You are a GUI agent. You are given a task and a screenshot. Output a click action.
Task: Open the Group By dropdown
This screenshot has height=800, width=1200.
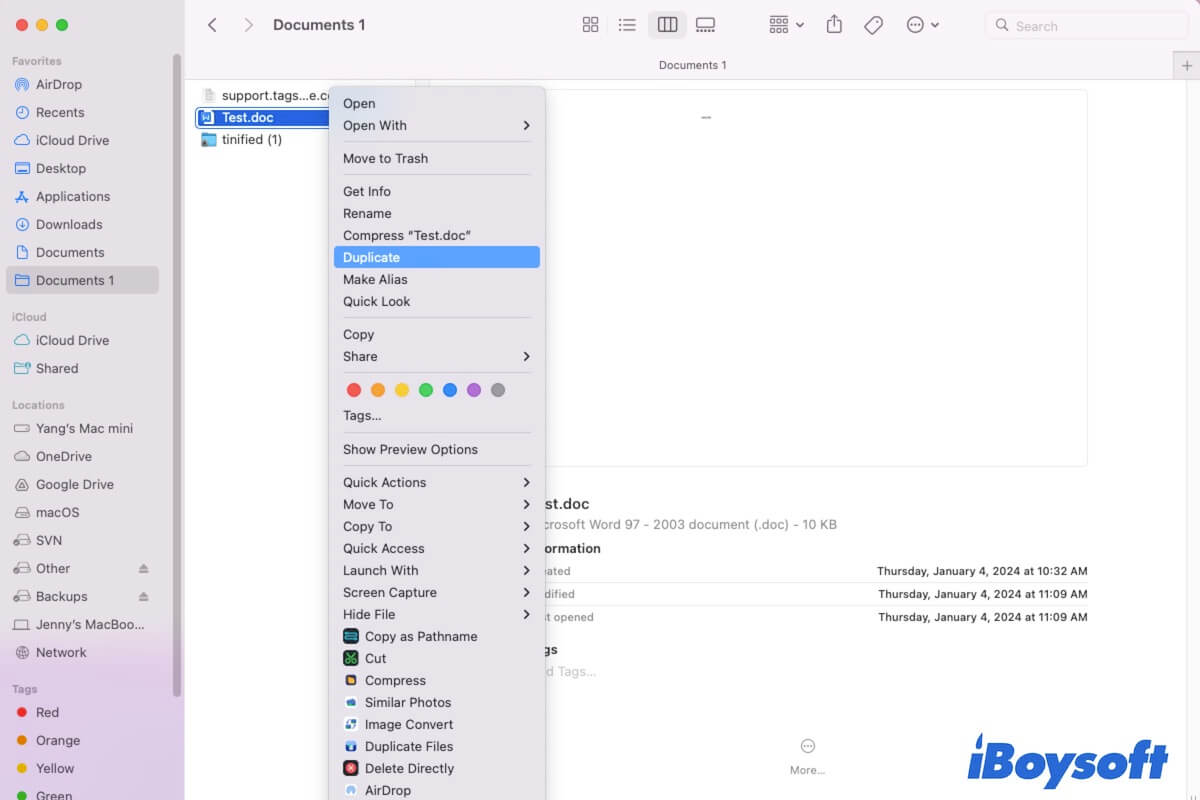click(x=786, y=25)
